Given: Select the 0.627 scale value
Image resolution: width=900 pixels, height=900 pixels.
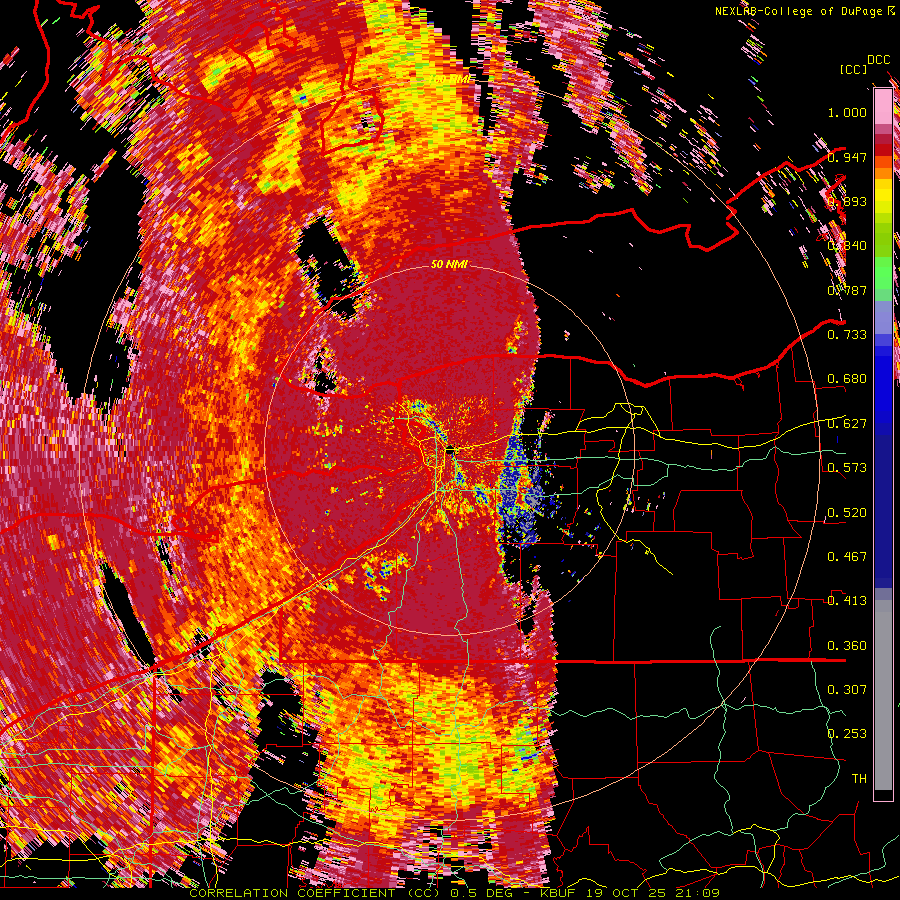Looking at the screenshot, I should point(847,424).
